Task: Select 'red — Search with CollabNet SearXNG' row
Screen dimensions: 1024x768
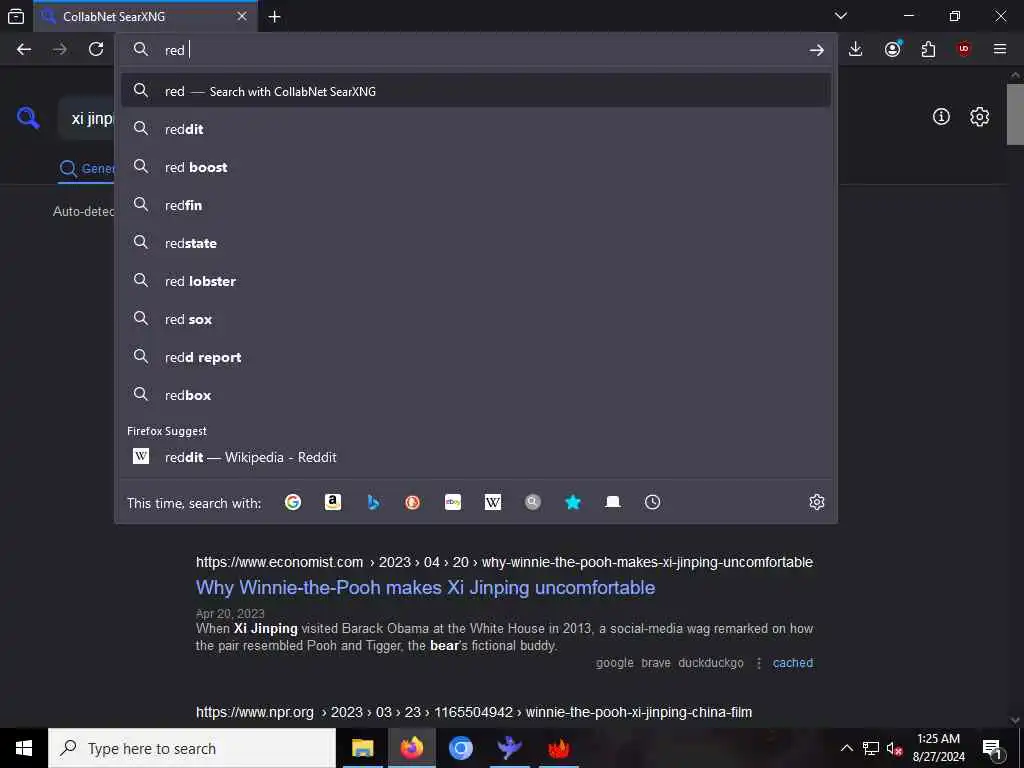Action: (x=475, y=91)
